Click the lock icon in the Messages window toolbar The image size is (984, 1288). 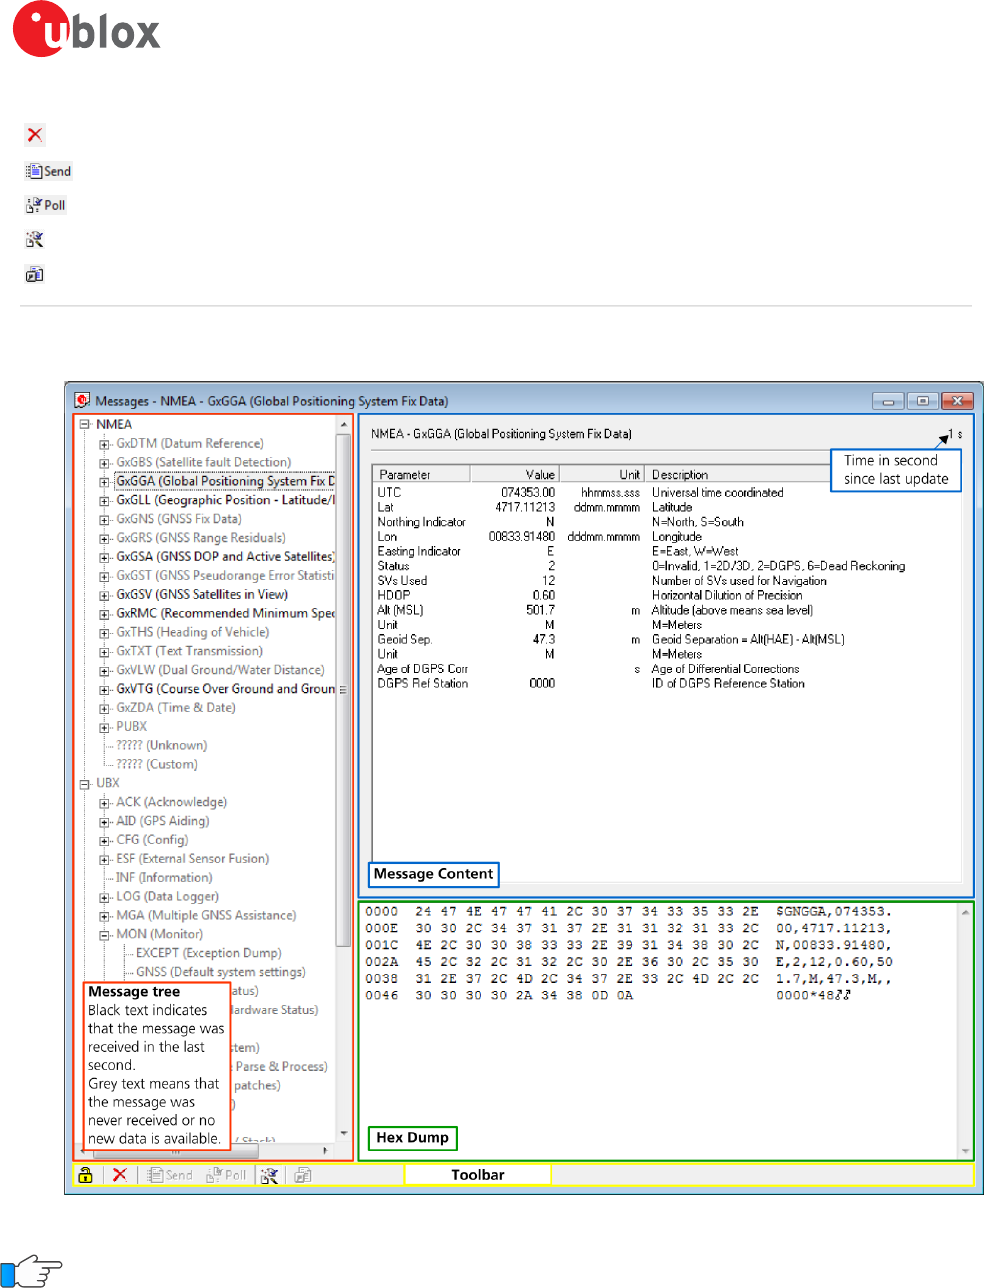point(86,1175)
